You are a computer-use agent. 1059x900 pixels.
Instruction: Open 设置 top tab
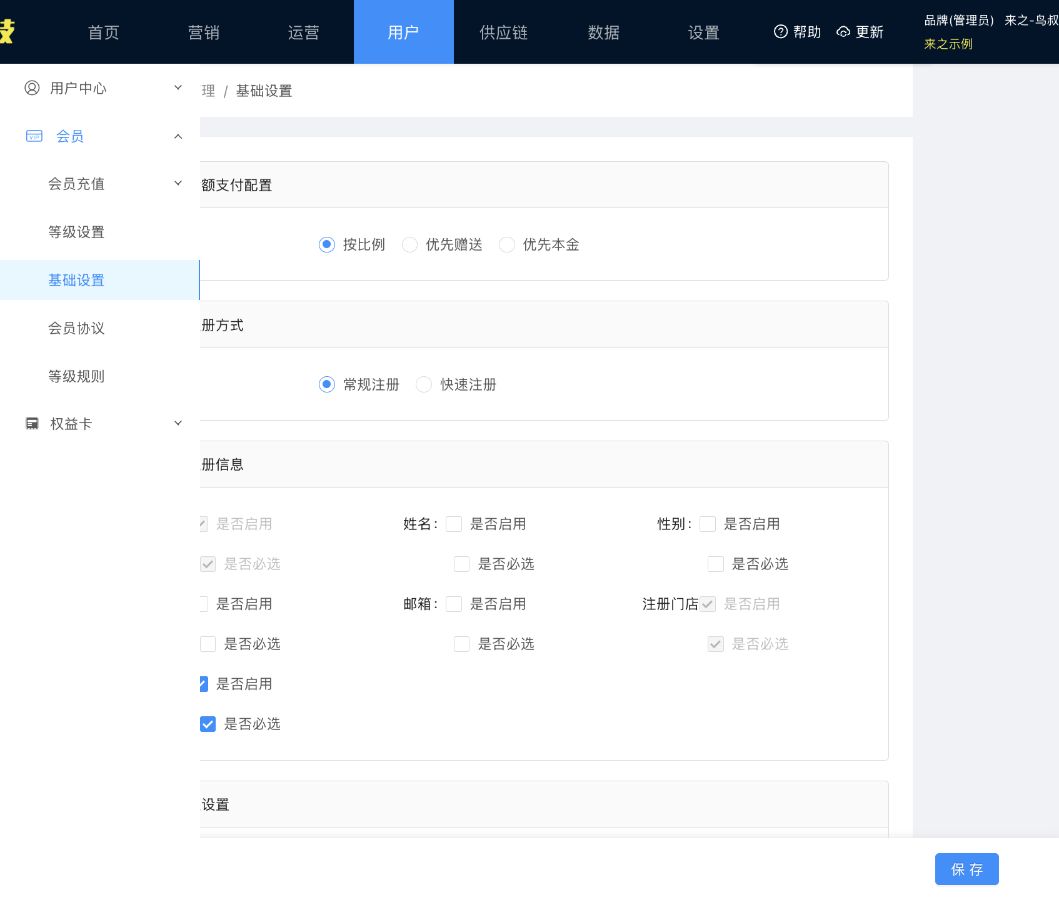704,32
